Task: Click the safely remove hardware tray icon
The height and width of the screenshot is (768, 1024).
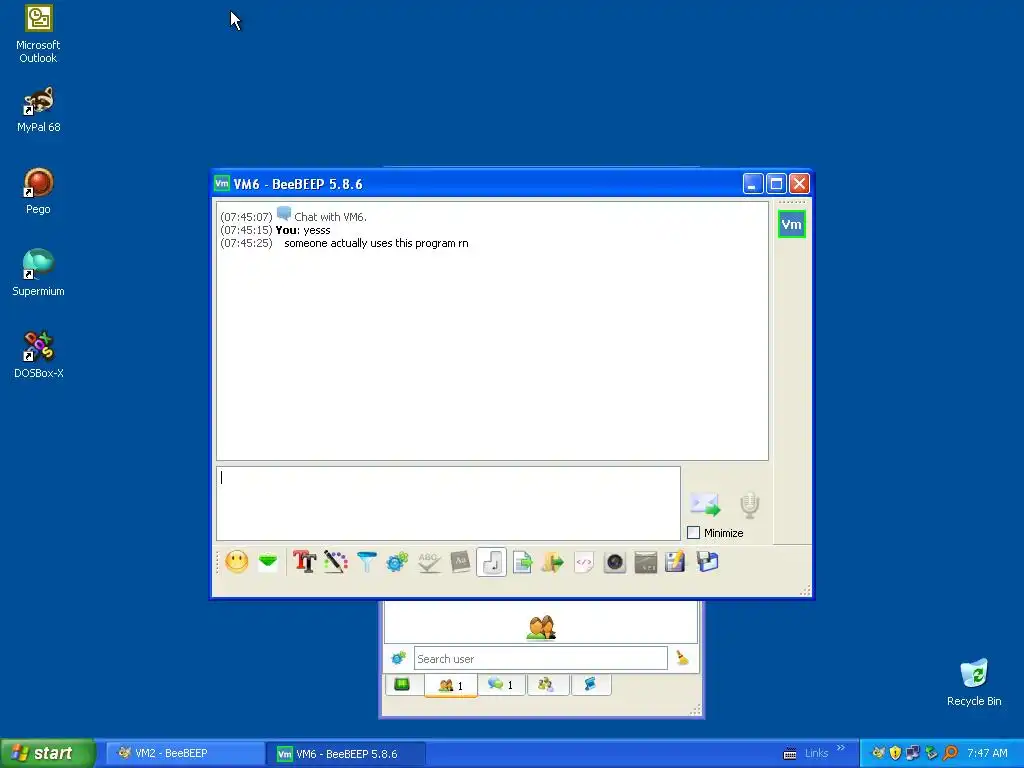Action: point(931,754)
